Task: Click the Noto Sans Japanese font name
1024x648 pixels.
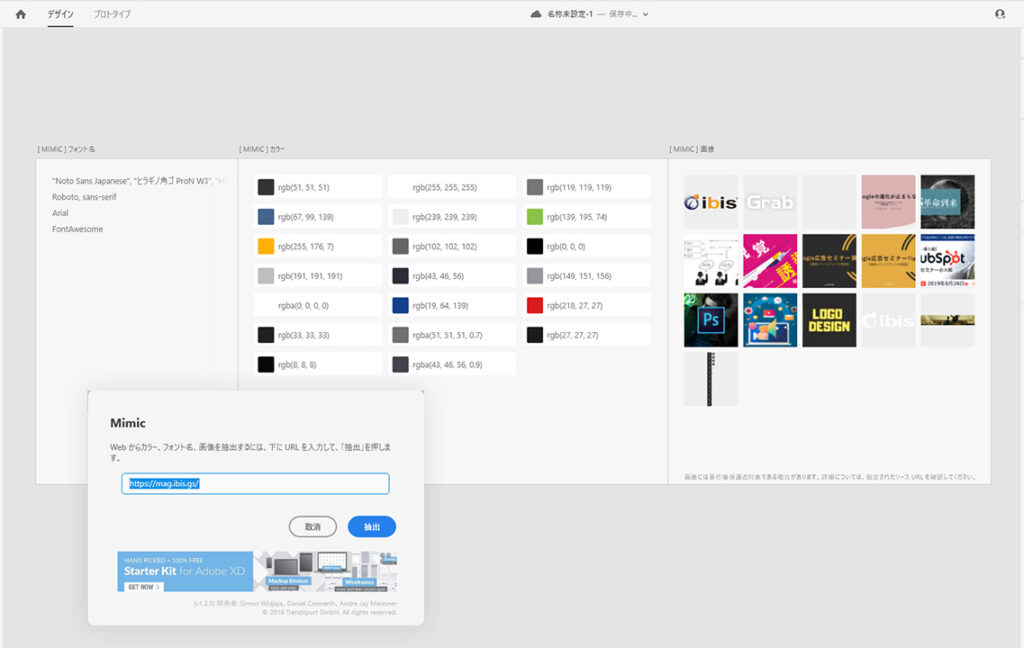Action: pos(138,181)
